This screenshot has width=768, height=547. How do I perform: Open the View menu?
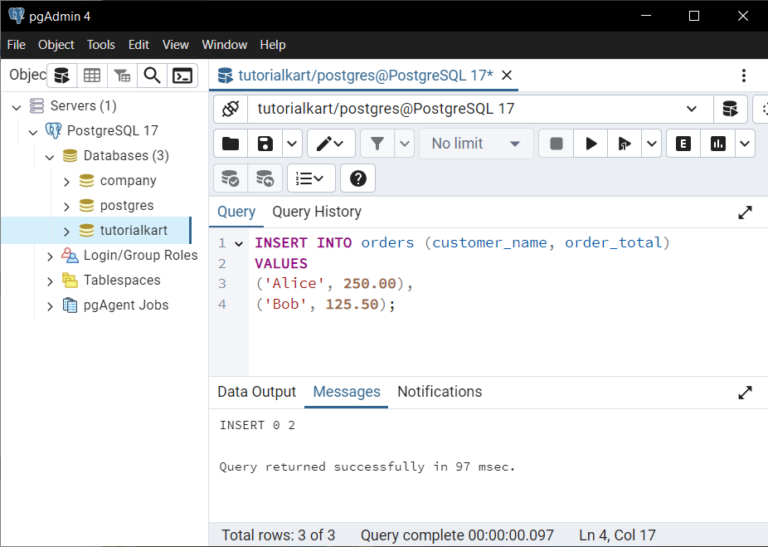click(175, 45)
